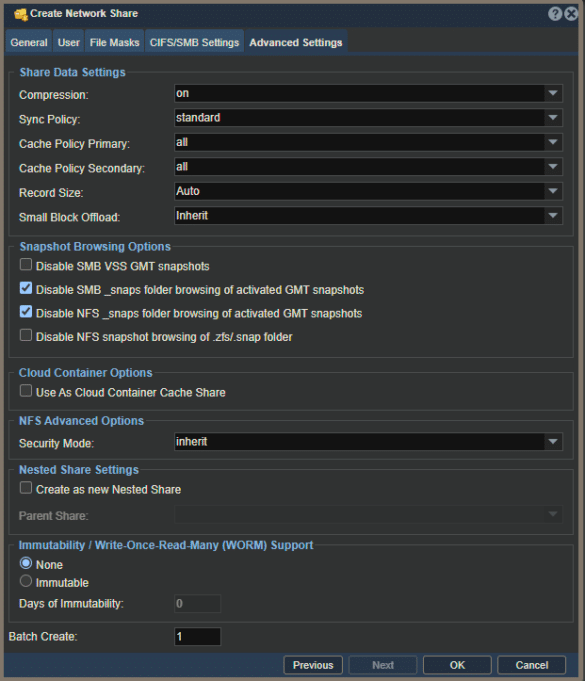Select the Immutable radio button

click(x=26, y=581)
